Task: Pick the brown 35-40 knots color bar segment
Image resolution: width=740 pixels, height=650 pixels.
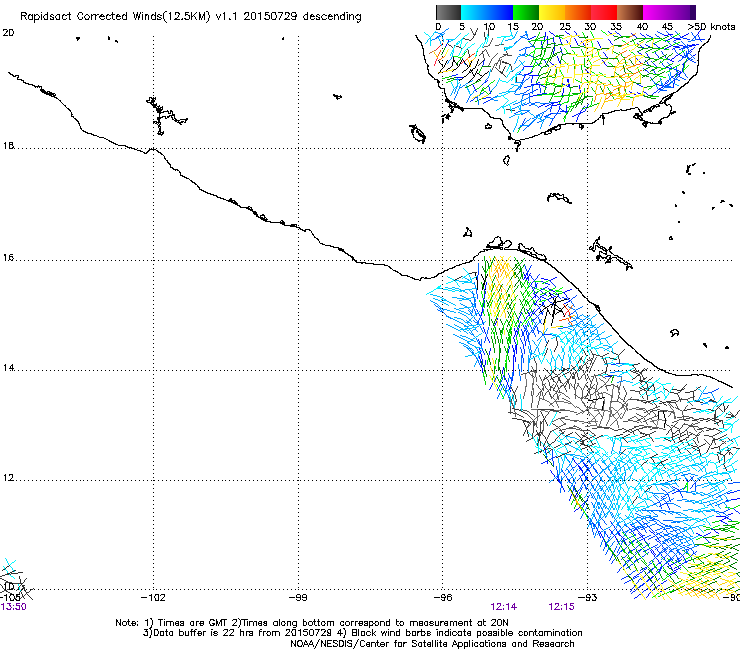Action: (630, 12)
